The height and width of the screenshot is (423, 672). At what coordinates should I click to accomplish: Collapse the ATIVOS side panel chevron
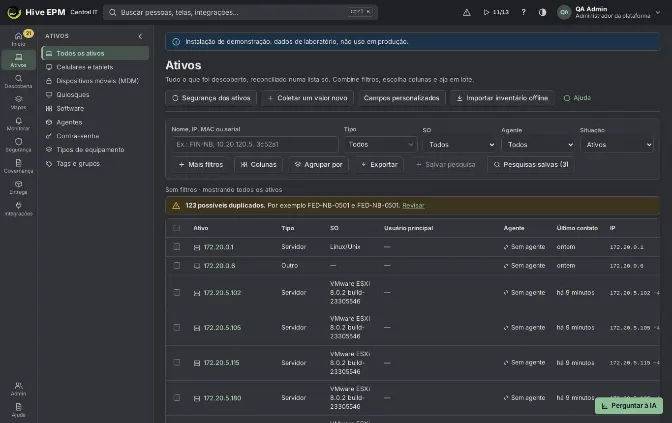pos(140,36)
